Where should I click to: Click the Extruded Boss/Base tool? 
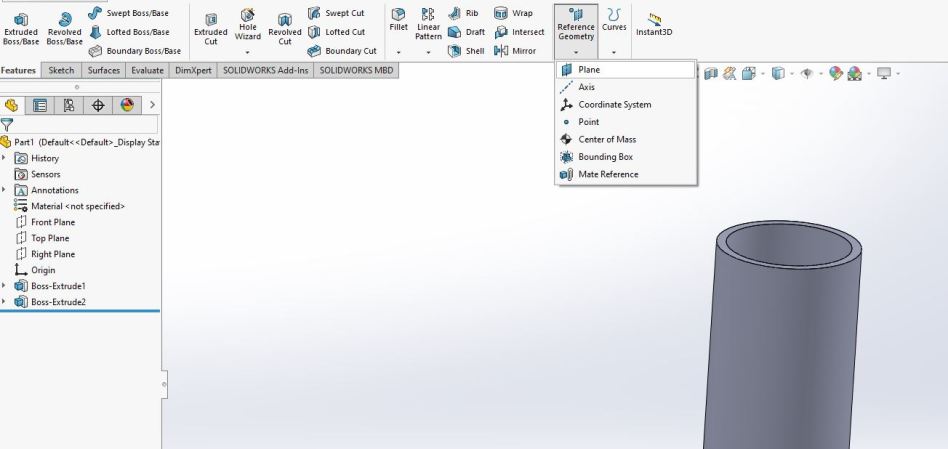click(x=21, y=30)
